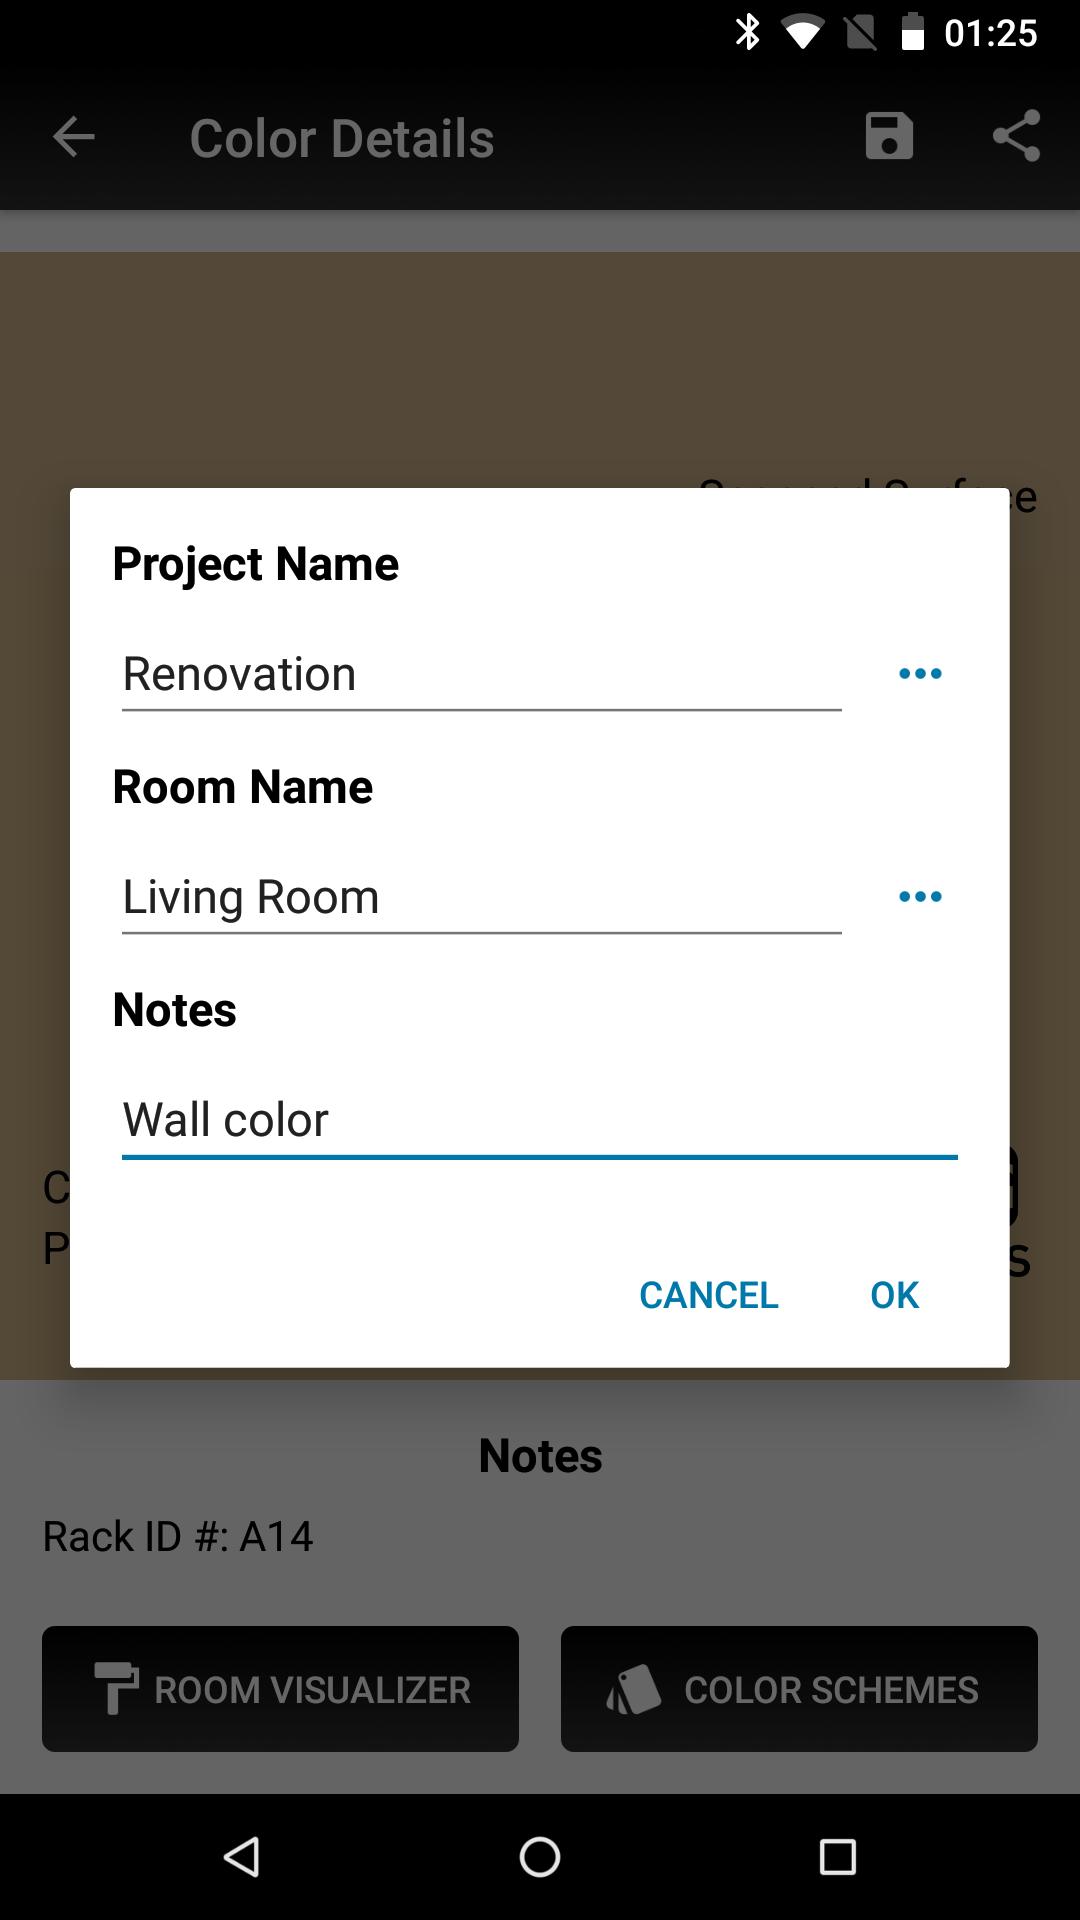Tap the paint roller icon
This screenshot has width=1080, height=1920.
[x=116, y=1688]
